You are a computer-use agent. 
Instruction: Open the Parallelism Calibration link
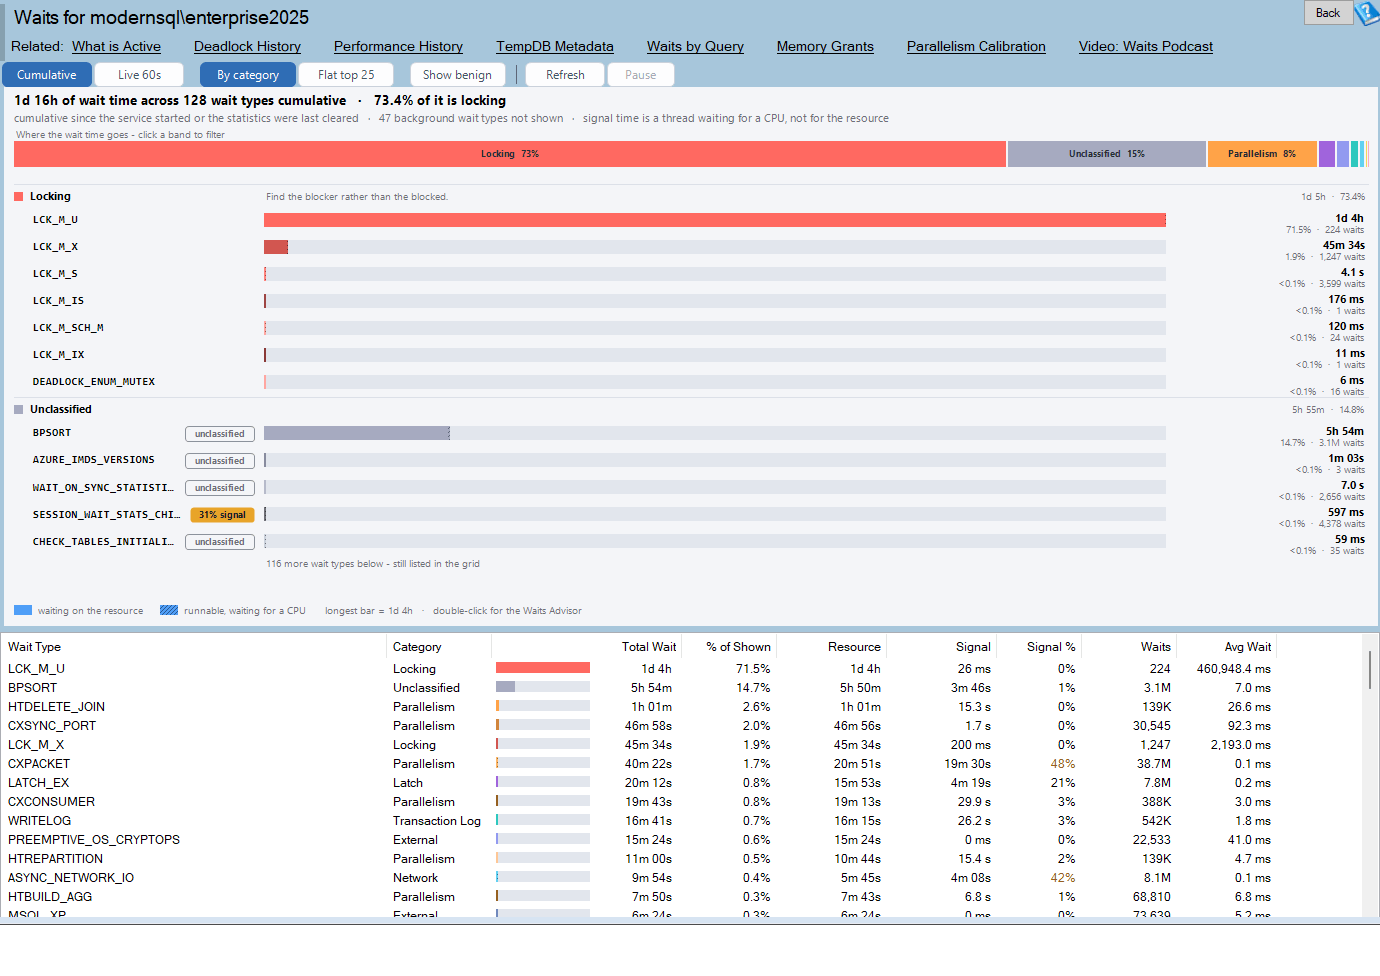click(x=976, y=46)
